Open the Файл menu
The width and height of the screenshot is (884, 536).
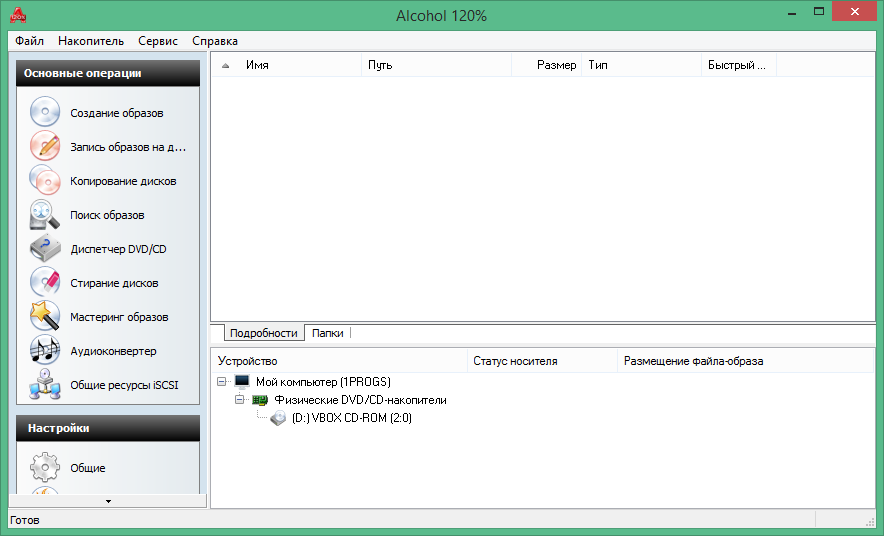click(29, 41)
